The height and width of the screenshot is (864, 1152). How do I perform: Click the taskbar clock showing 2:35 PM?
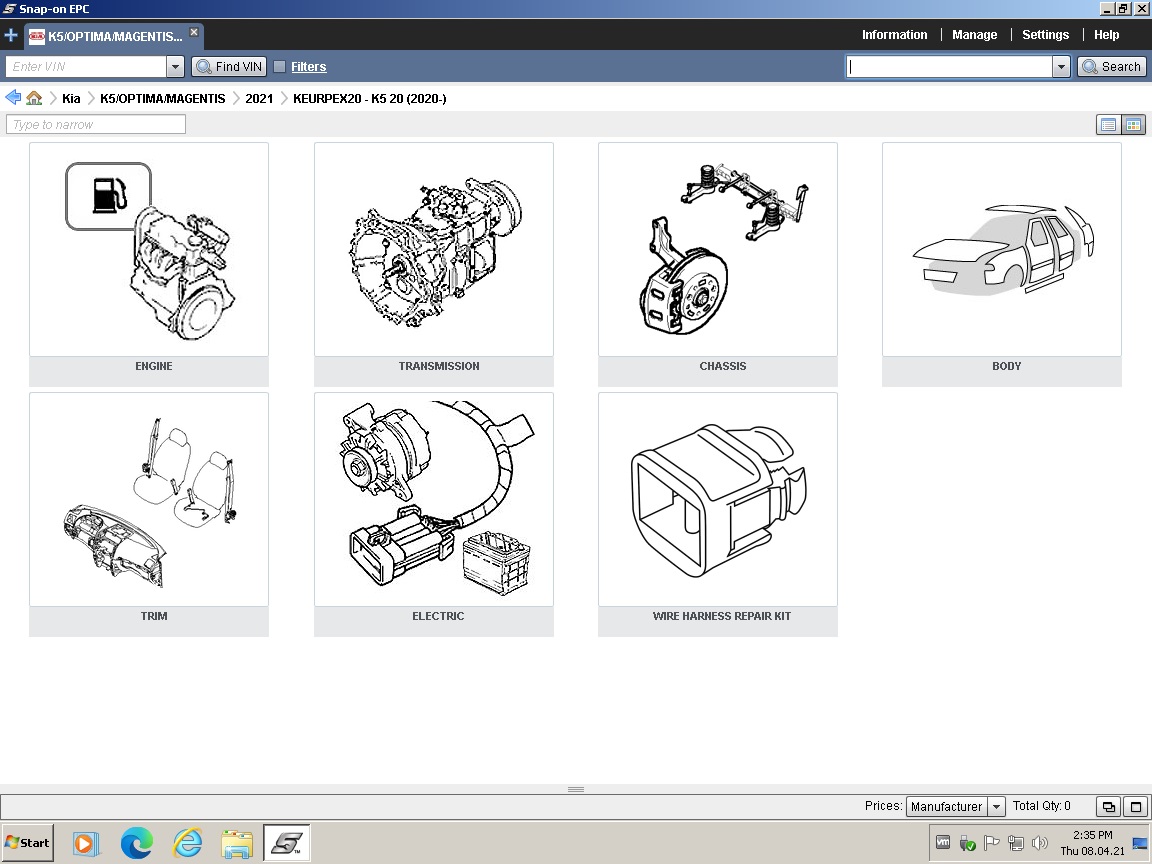tap(1092, 843)
